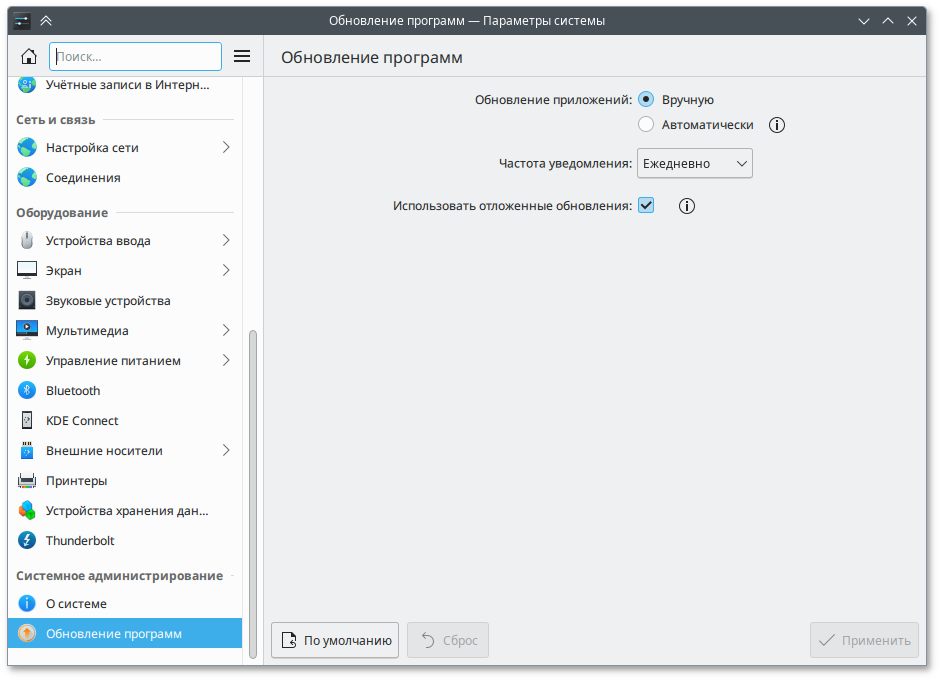
Task: Click the info icon beside Автоматически
Action: coord(777,125)
